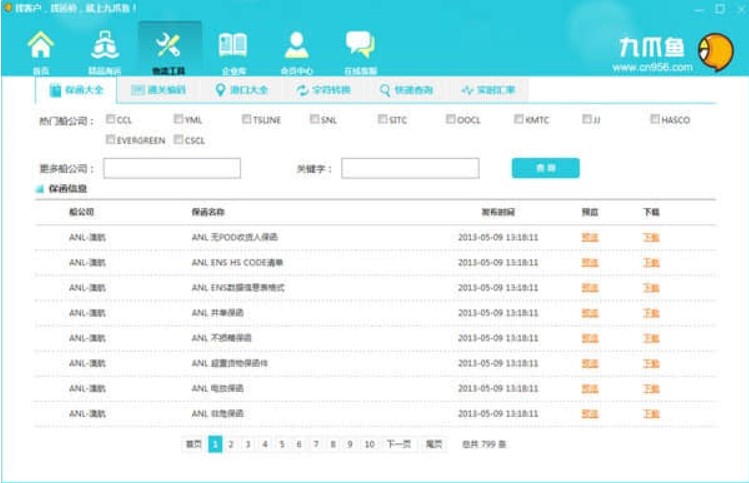Viewport: 749px width, 483px height.
Task: Select the logistics tools wrench icon
Action: (166, 46)
